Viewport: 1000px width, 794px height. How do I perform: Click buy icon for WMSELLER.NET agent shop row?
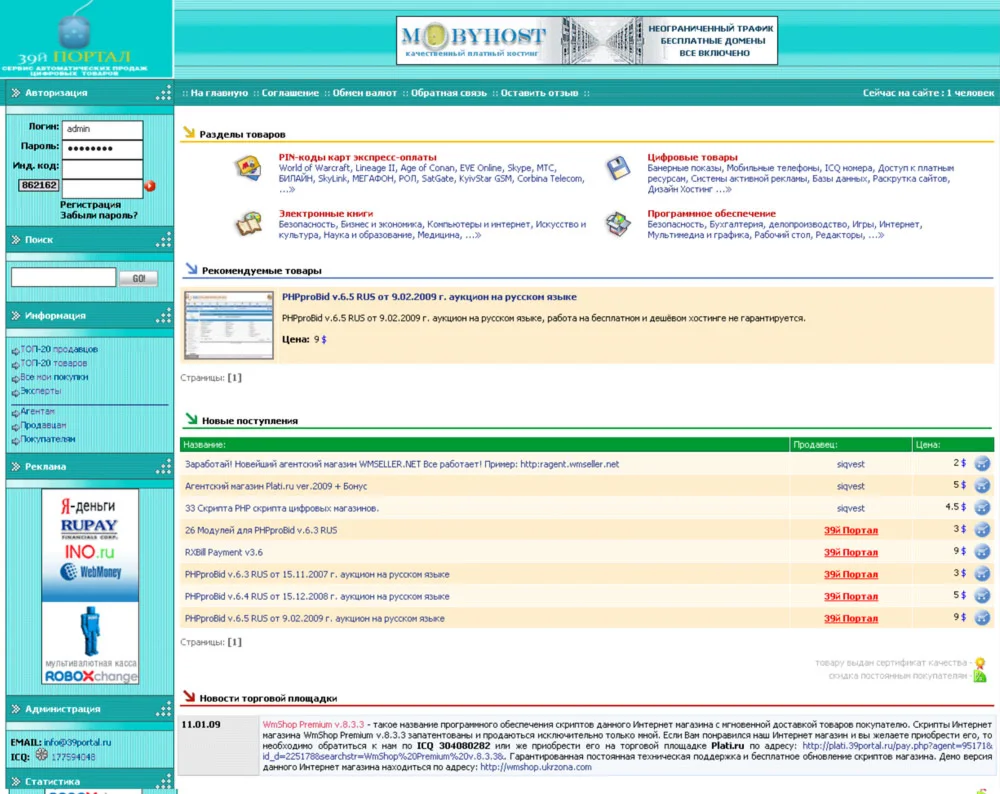pyautogui.click(x=982, y=464)
